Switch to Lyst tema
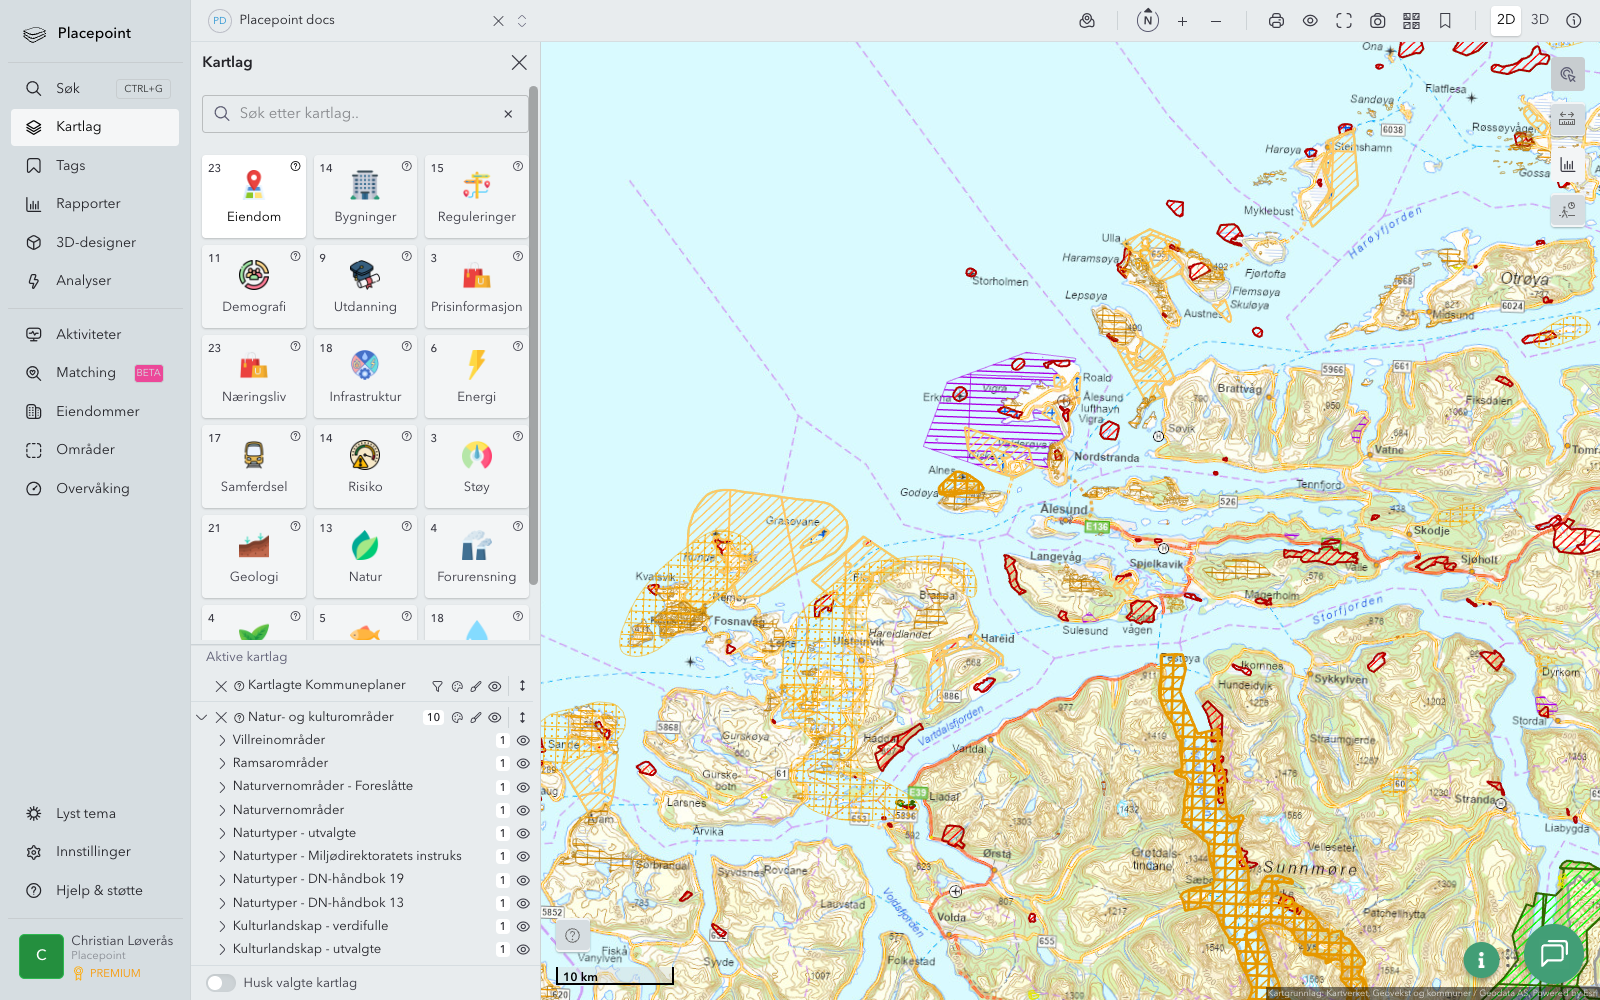 coord(95,814)
